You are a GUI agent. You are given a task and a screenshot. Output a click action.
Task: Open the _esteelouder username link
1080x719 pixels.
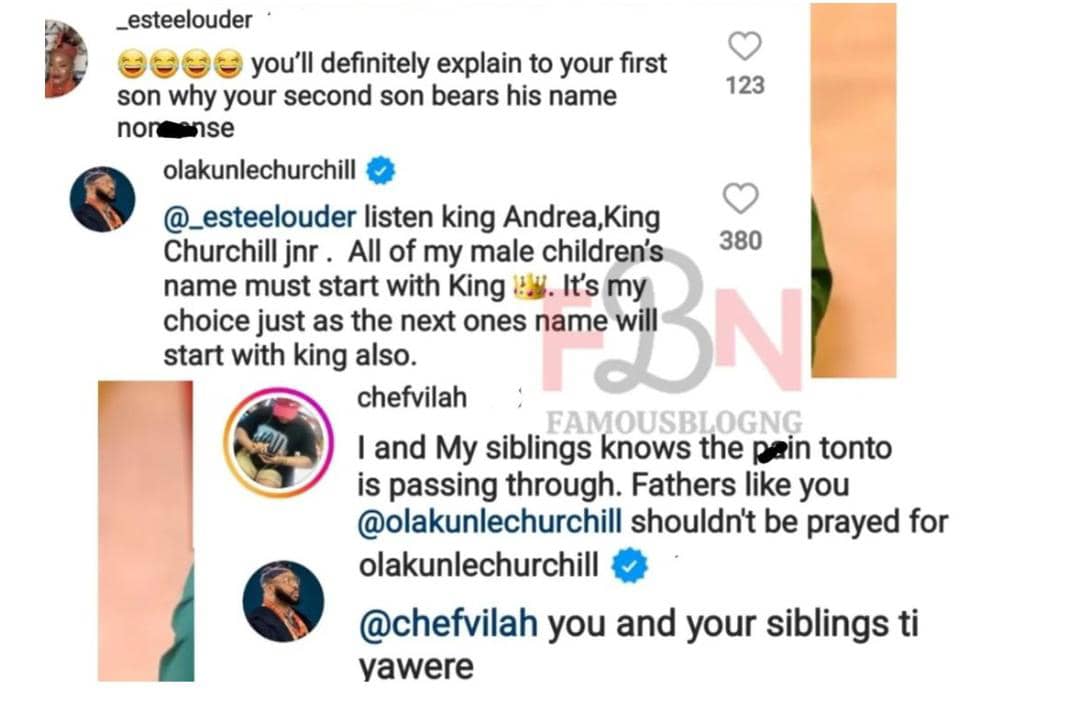[185, 20]
